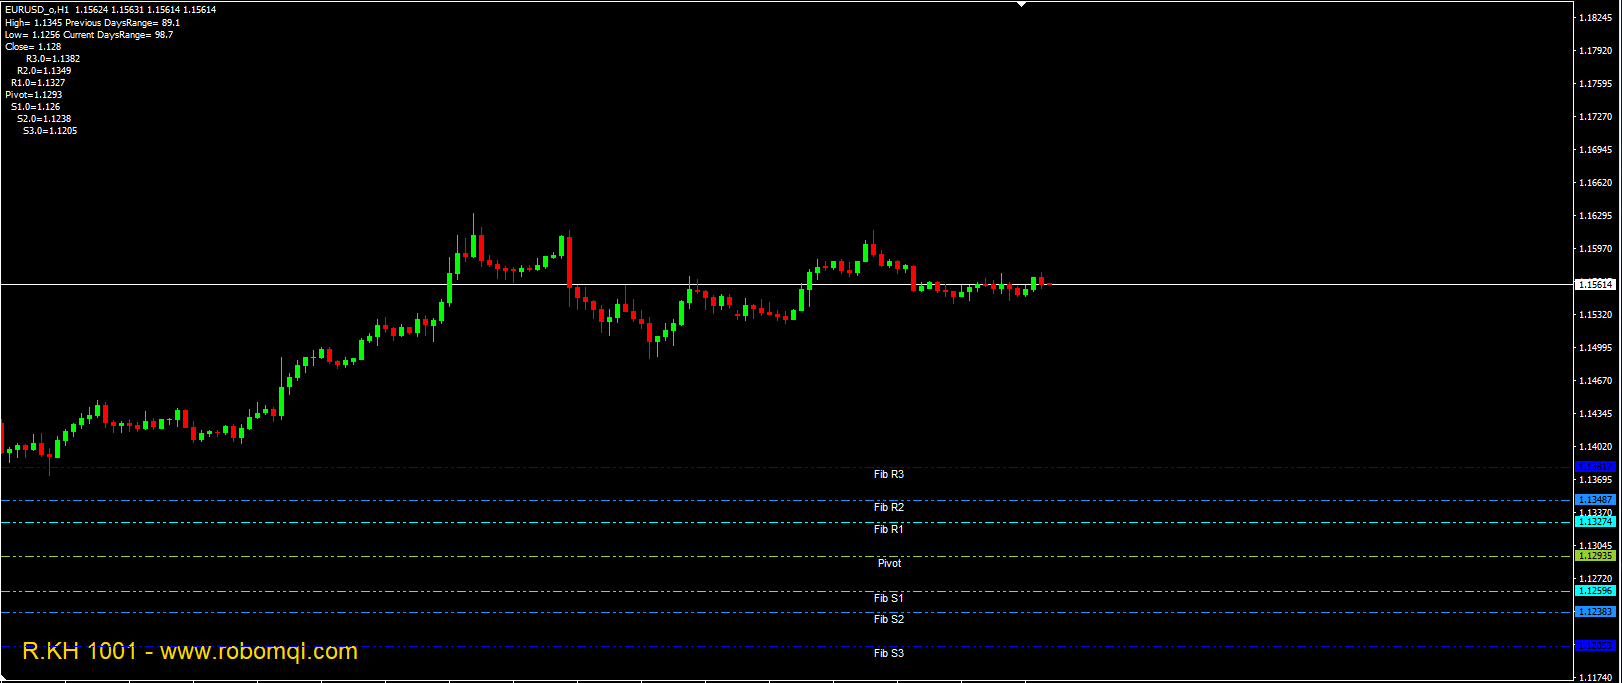Viewport: 1622px width, 683px height.
Task: Click 1.13045 on the price scale
Action: pyautogui.click(x=1595, y=546)
